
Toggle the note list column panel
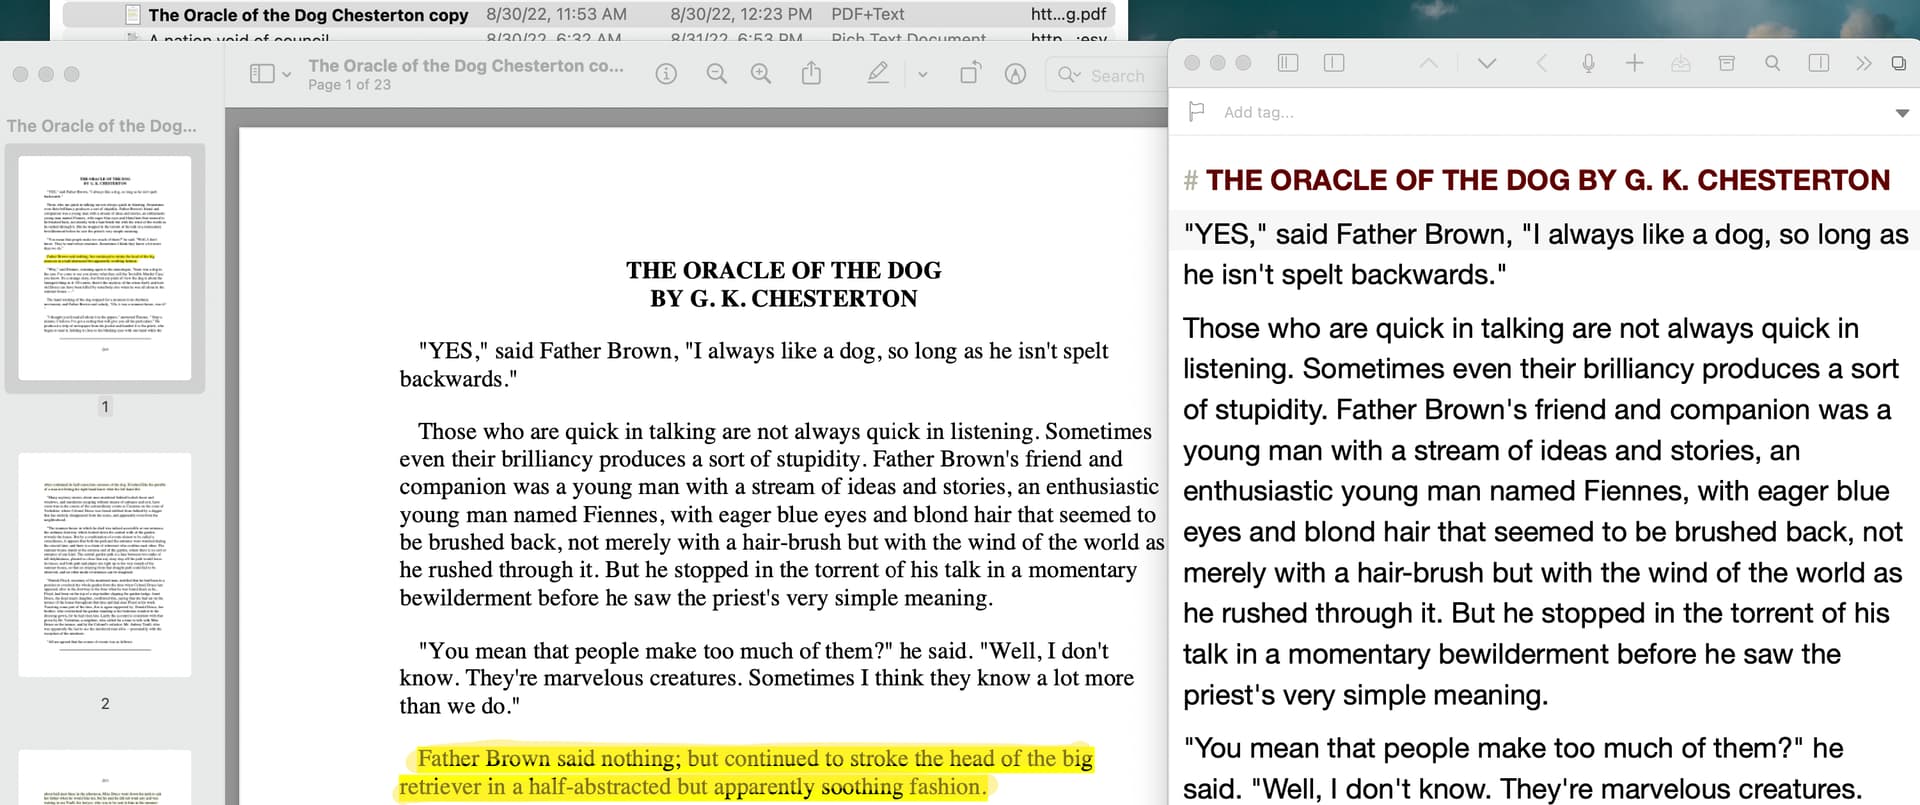(x=1334, y=63)
